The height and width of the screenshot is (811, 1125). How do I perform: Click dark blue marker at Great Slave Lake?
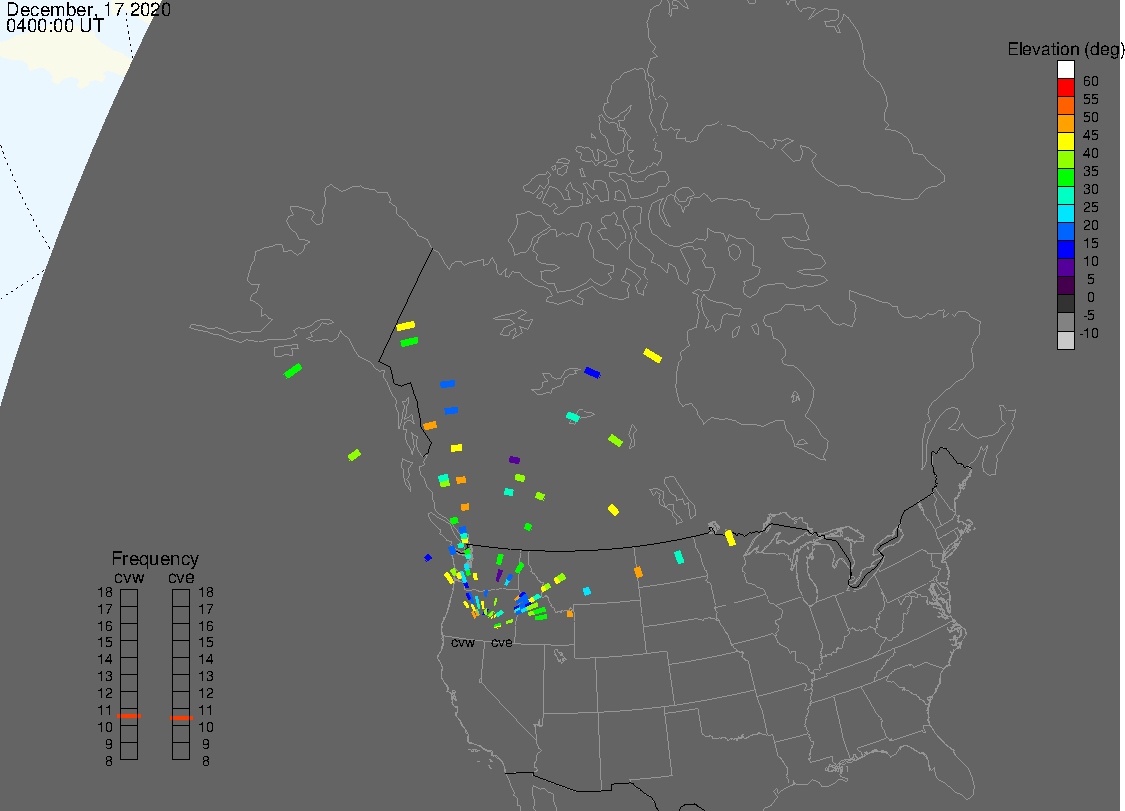click(x=592, y=372)
